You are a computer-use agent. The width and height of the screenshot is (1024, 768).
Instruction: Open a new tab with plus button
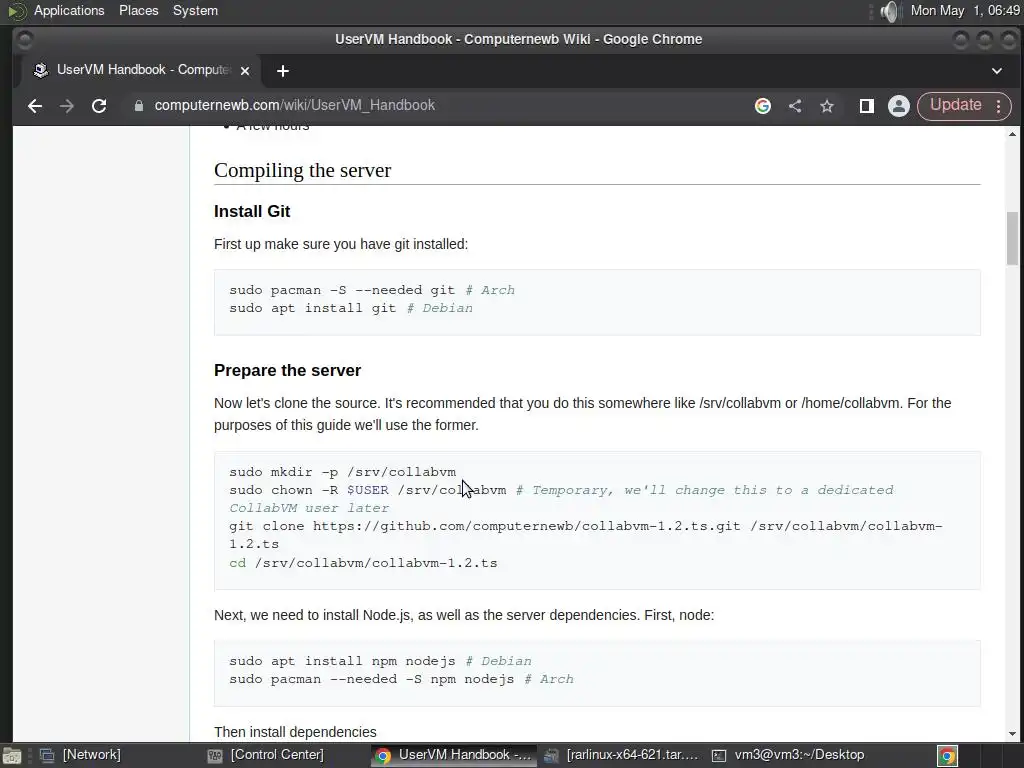coord(283,71)
